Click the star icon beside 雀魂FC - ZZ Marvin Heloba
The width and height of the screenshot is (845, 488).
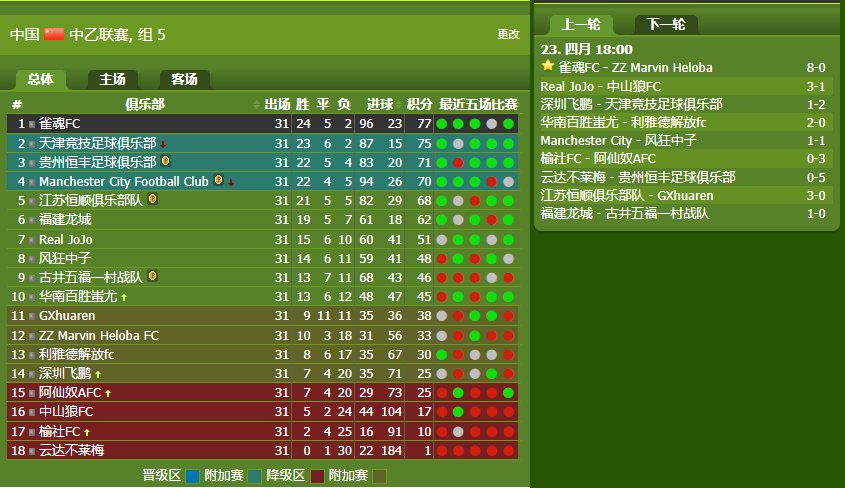tap(548, 66)
